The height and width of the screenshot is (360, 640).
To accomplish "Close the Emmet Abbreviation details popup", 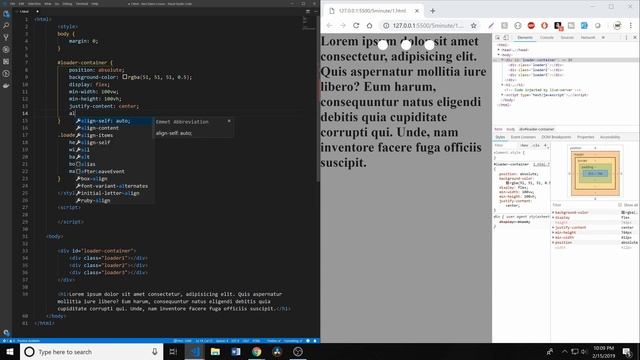I will click(x=229, y=121).
